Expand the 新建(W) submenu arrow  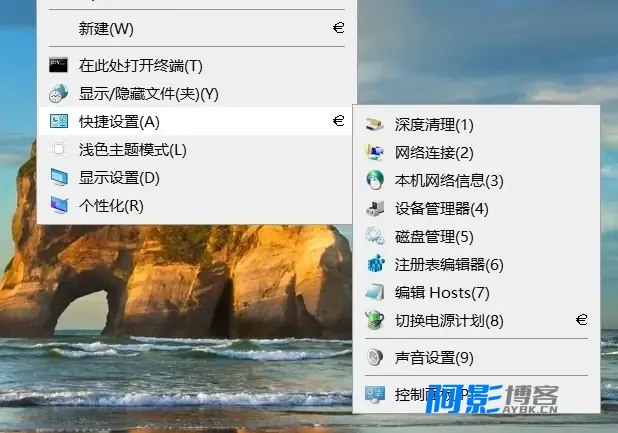pos(339,28)
